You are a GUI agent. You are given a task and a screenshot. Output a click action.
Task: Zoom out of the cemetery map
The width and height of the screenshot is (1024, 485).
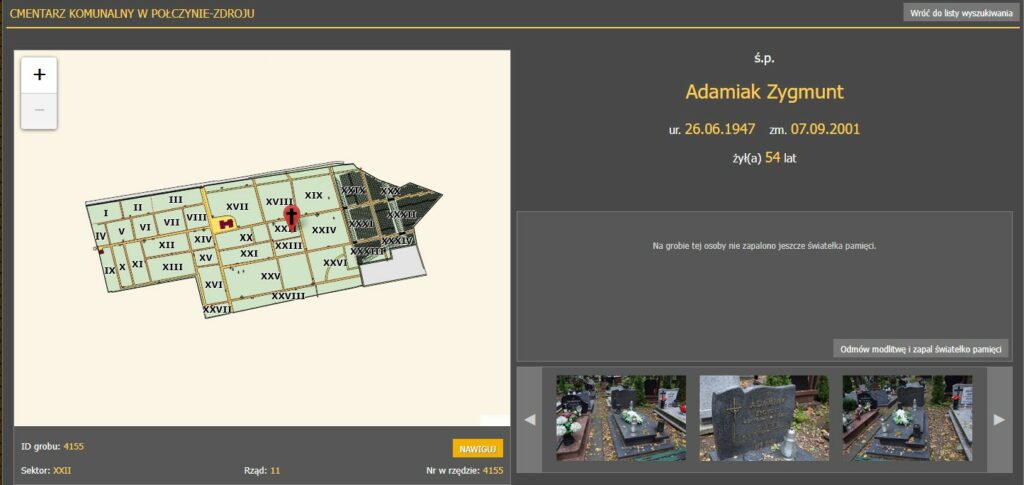(39, 110)
